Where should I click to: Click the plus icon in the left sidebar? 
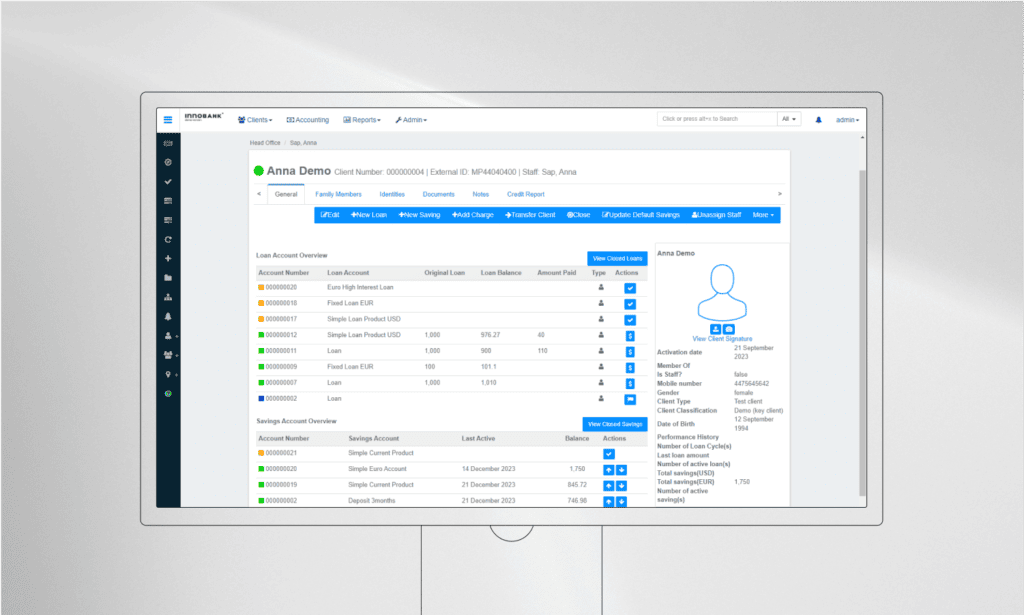[168, 256]
